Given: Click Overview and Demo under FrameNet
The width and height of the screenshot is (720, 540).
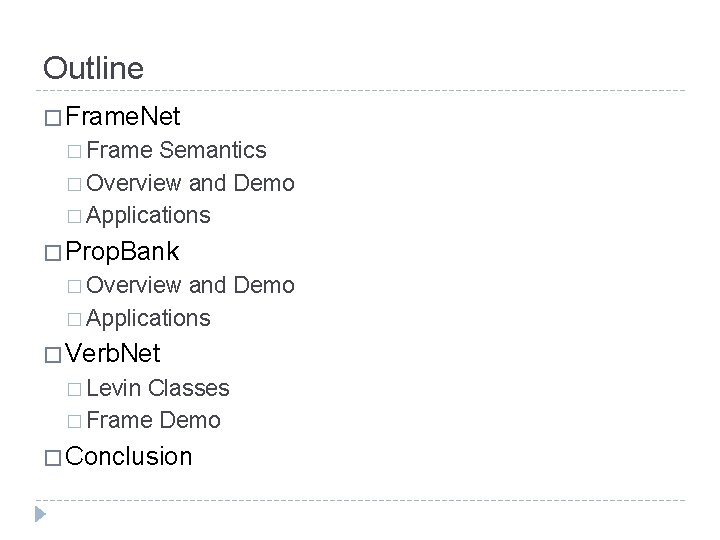Looking at the screenshot, I should pos(190,183).
